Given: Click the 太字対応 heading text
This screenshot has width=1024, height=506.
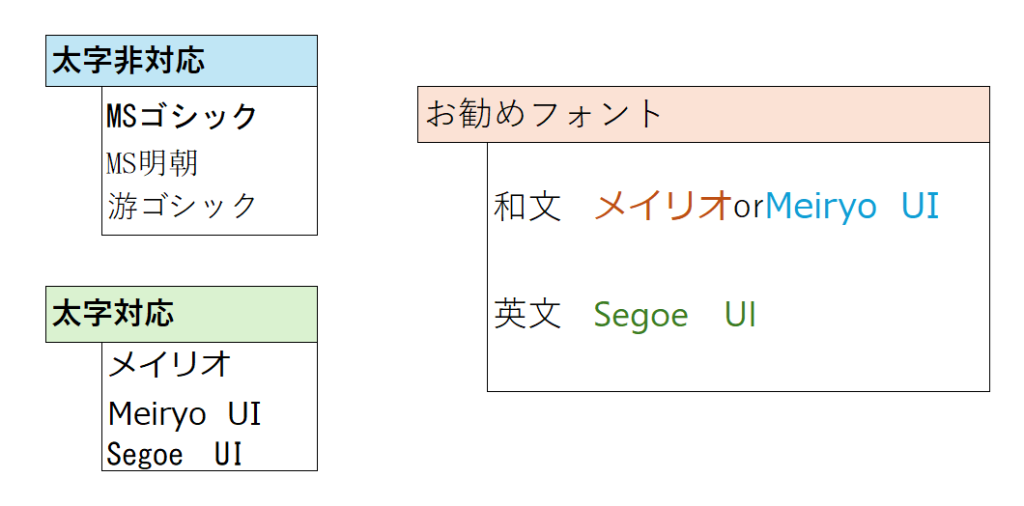Looking at the screenshot, I should pos(112,314).
